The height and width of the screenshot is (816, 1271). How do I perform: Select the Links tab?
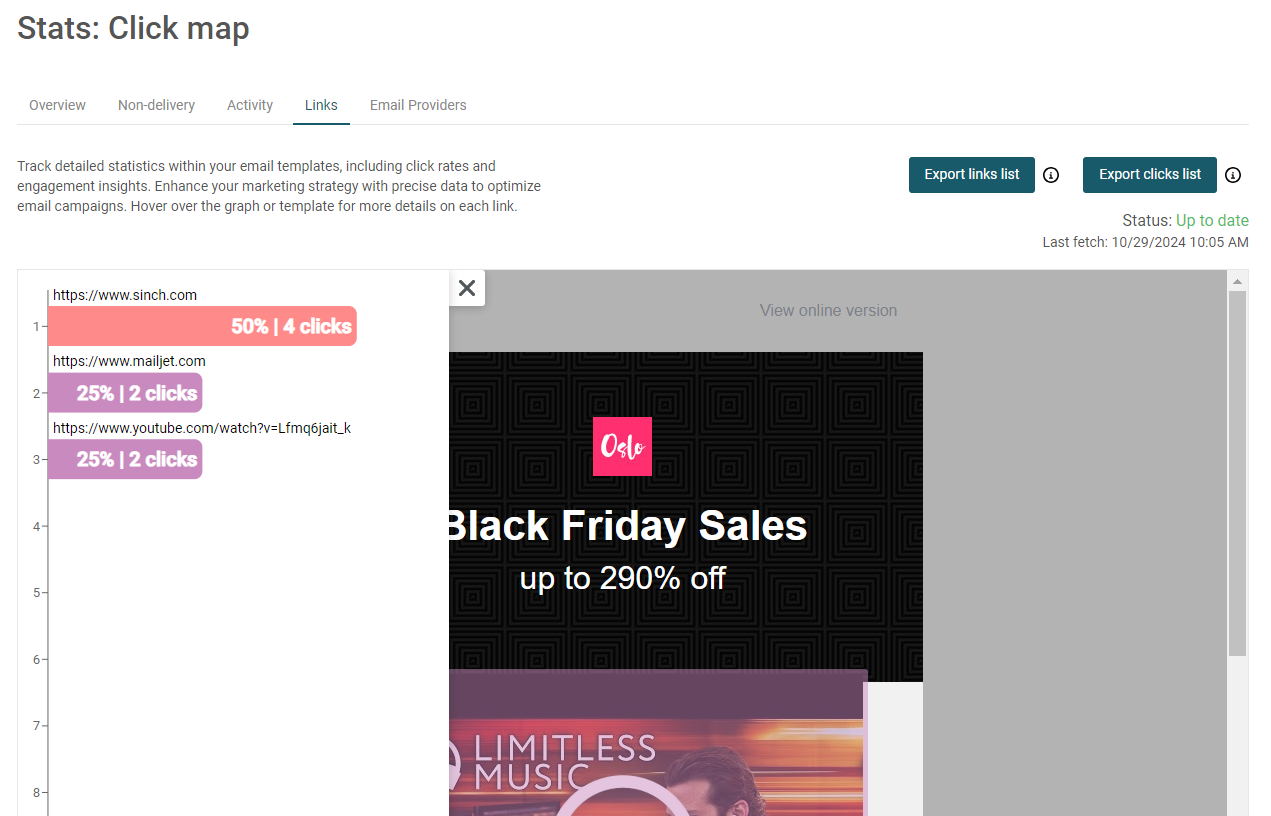(x=321, y=105)
